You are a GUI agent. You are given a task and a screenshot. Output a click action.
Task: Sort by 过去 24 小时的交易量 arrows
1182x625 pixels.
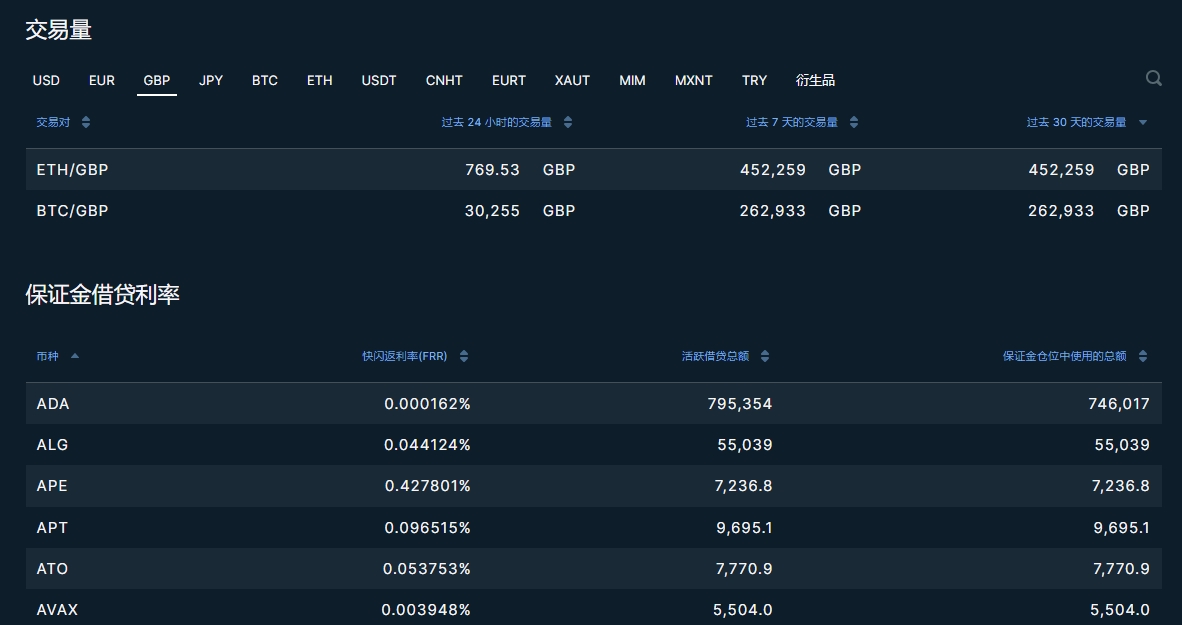(x=568, y=122)
